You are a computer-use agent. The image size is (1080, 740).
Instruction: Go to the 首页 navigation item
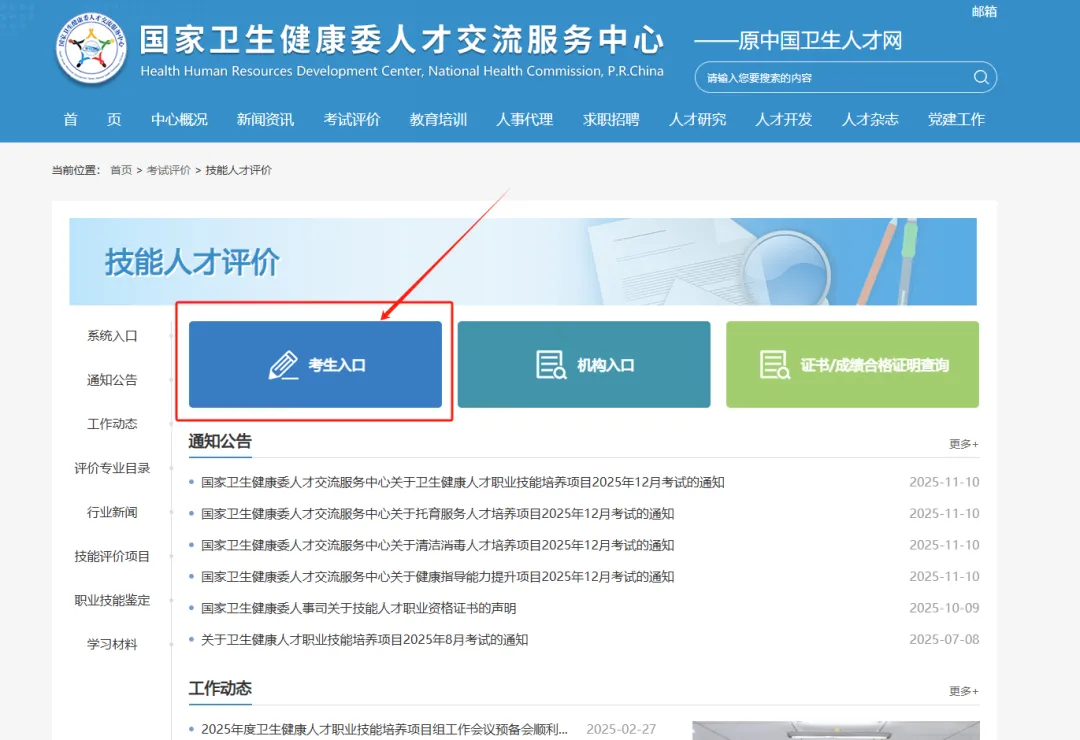[x=92, y=119]
